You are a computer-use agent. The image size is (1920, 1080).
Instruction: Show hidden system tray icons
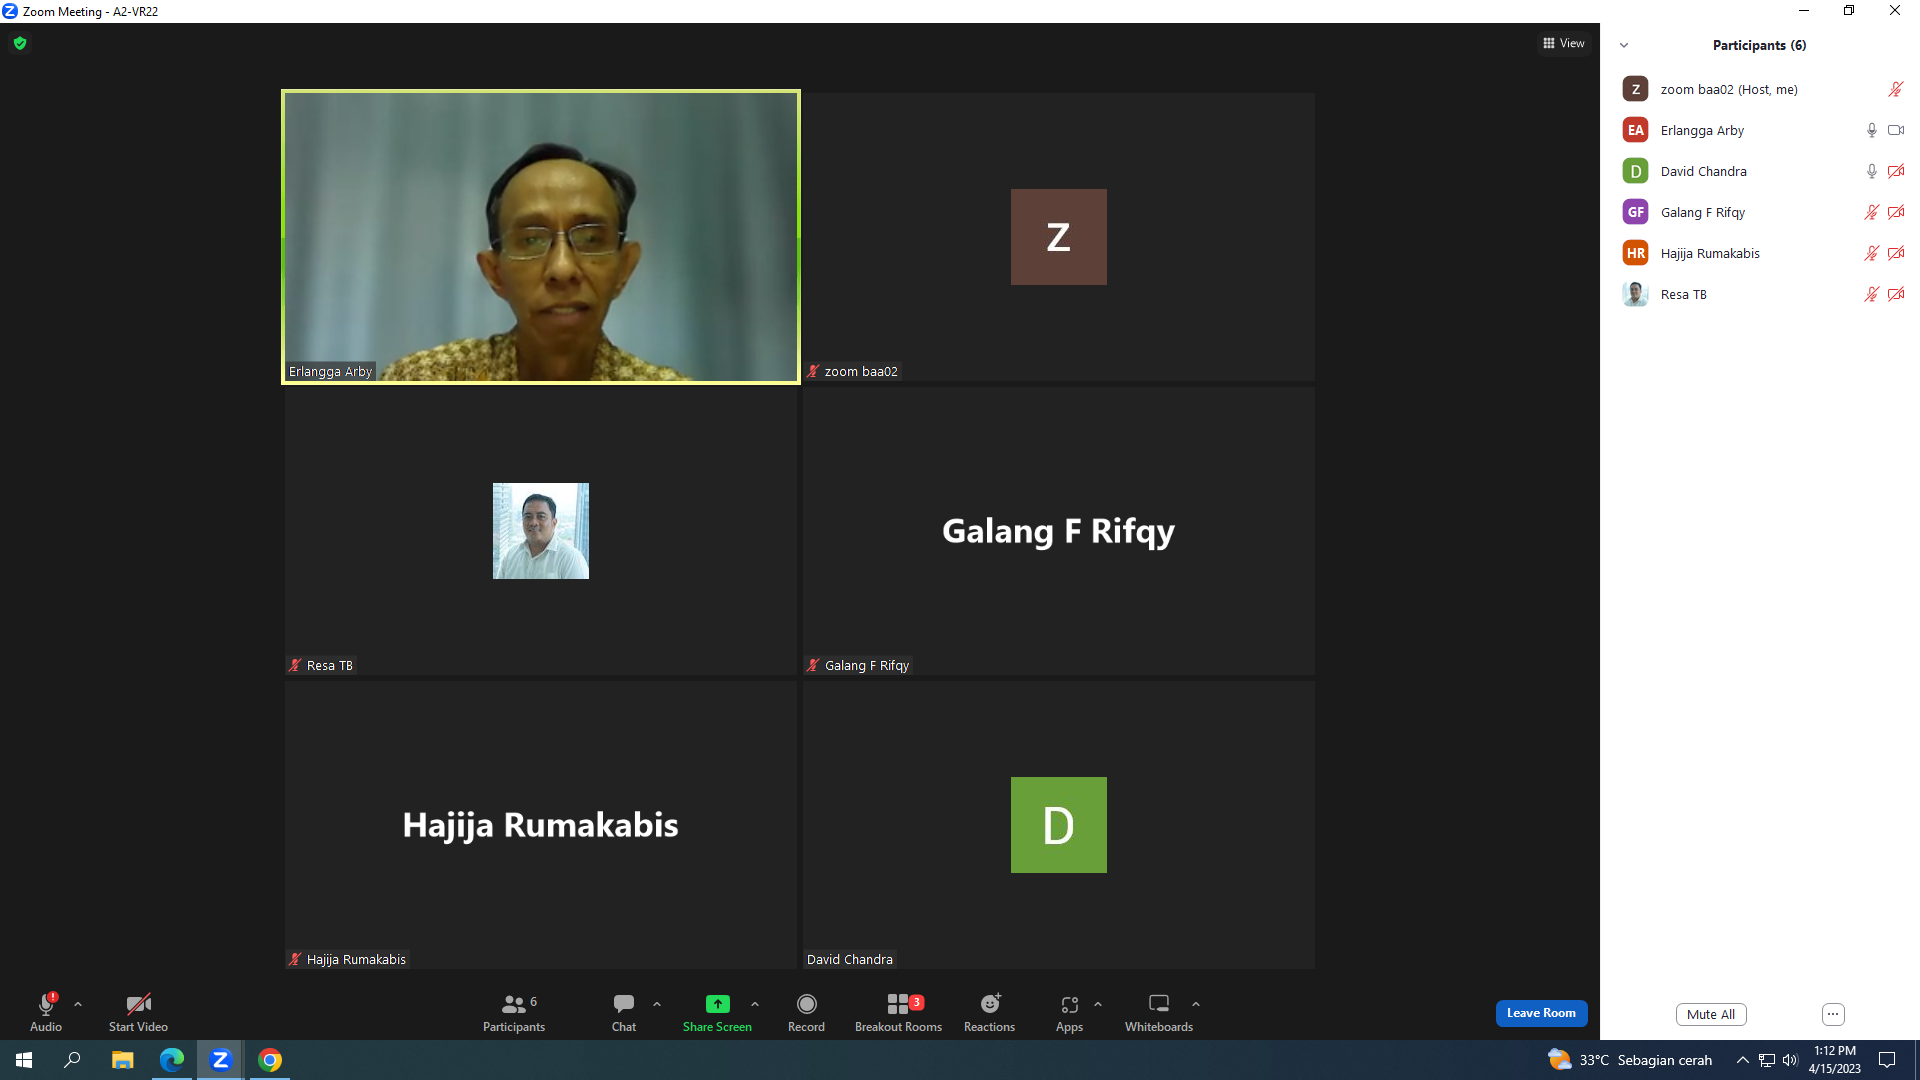point(1743,1060)
